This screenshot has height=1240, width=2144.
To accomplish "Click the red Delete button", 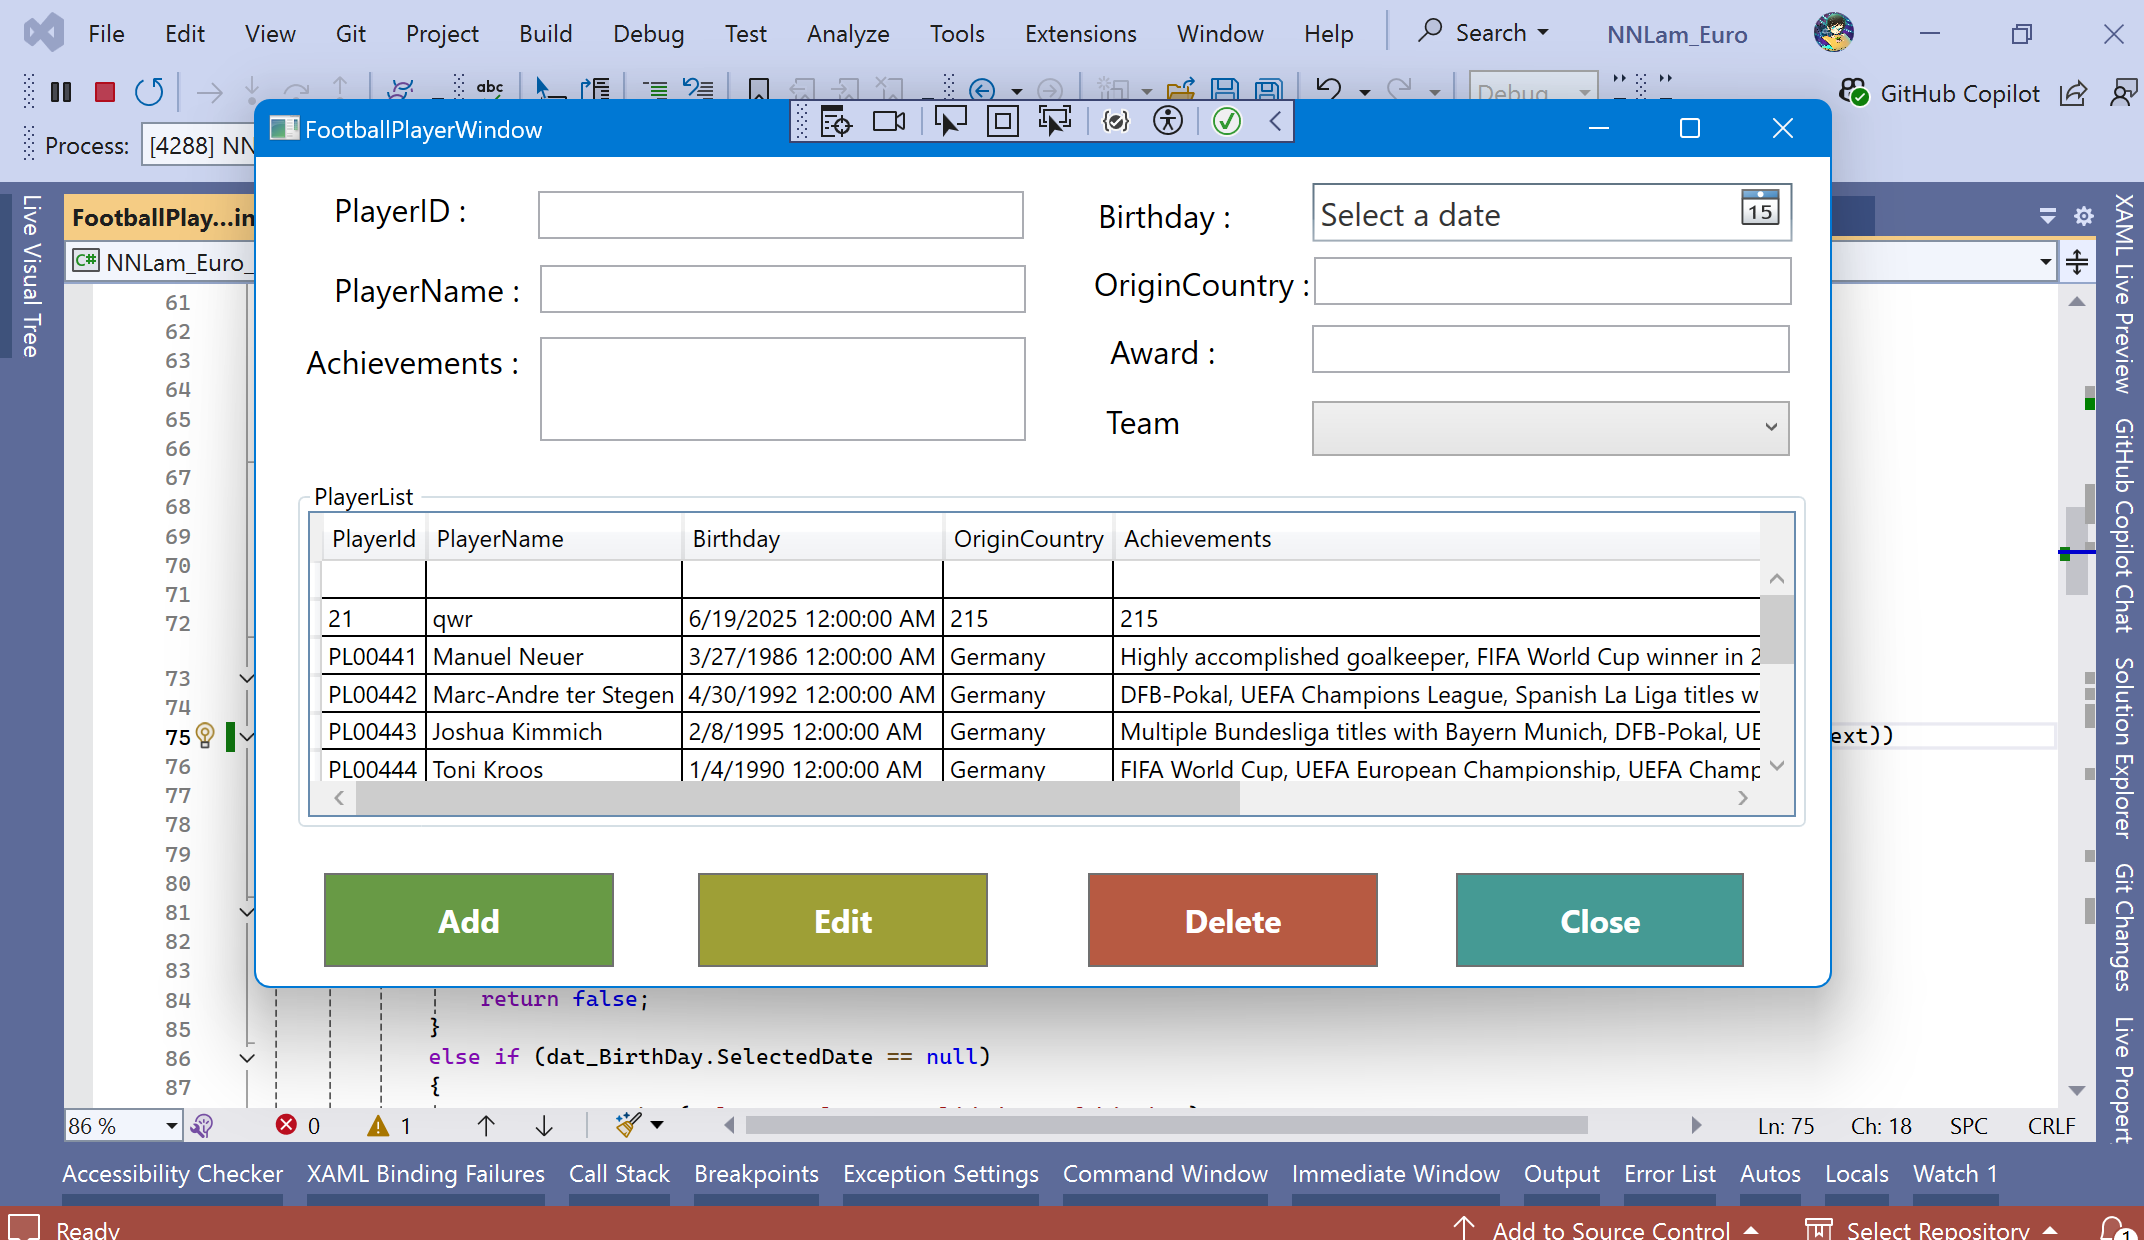I will (x=1232, y=920).
